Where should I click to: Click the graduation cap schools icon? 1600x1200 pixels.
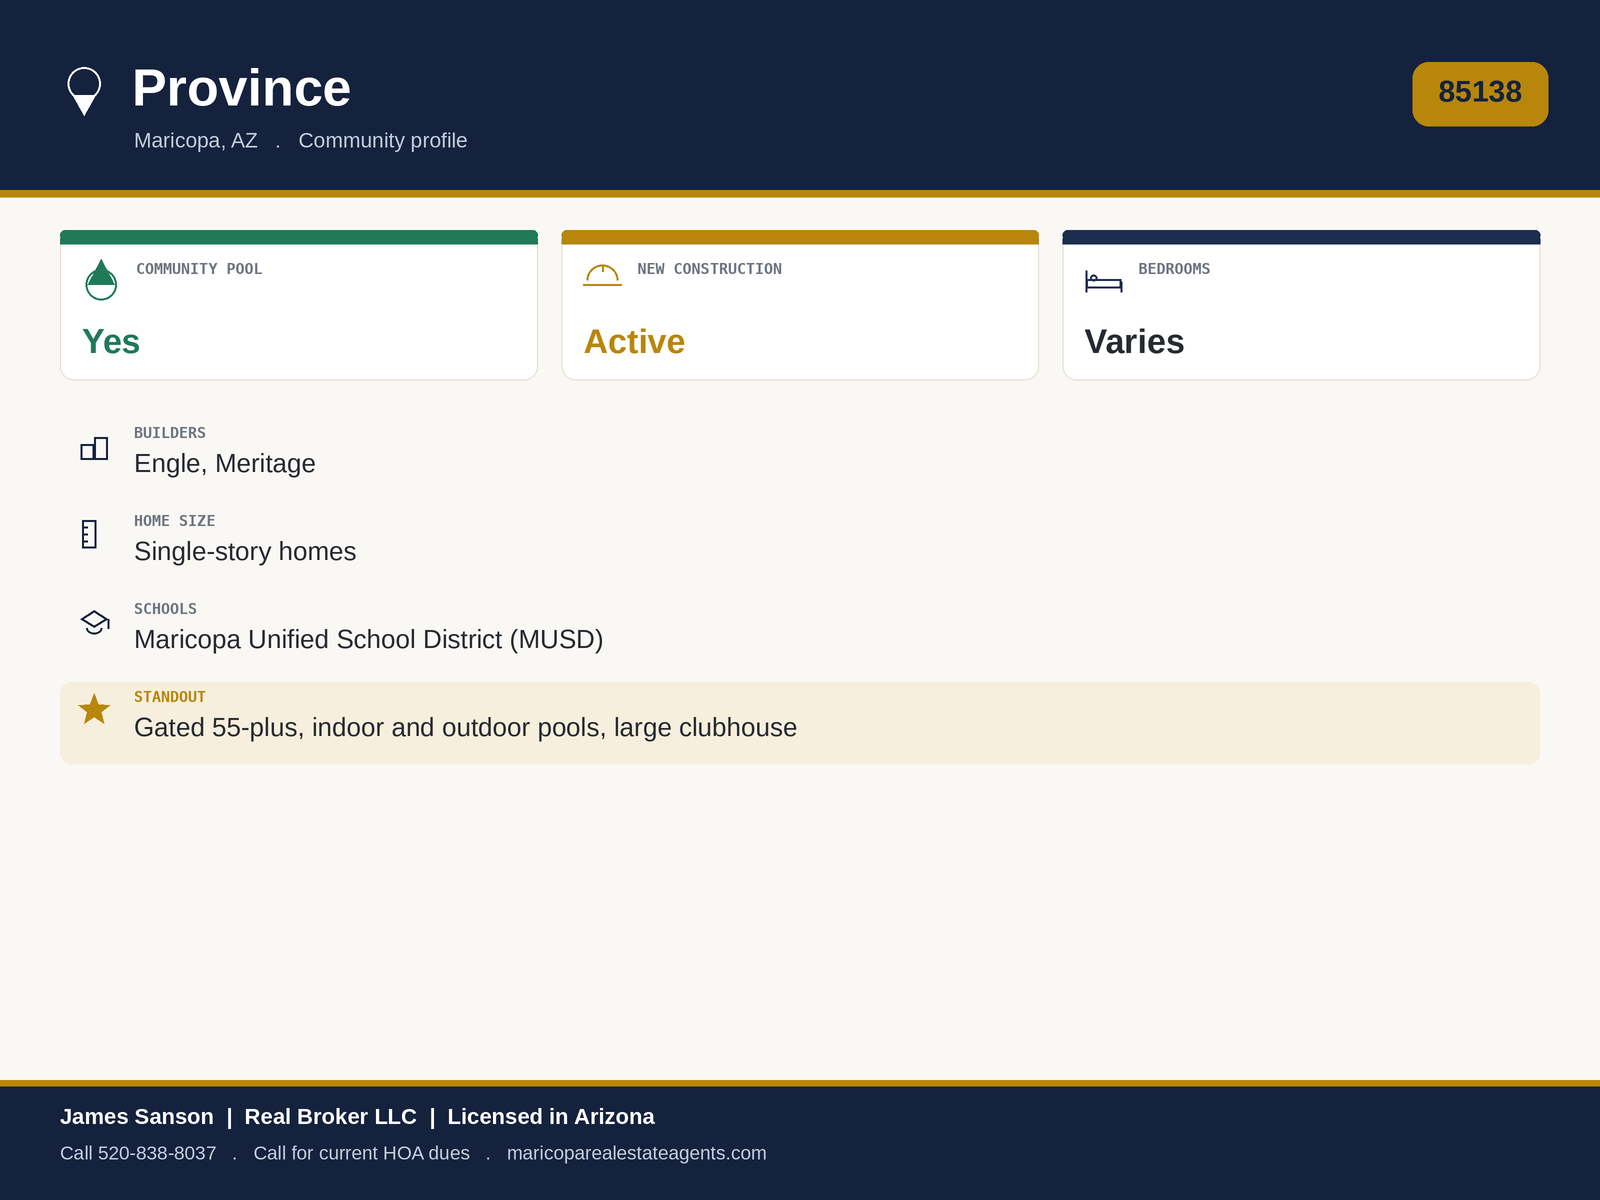click(x=95, y=622)
